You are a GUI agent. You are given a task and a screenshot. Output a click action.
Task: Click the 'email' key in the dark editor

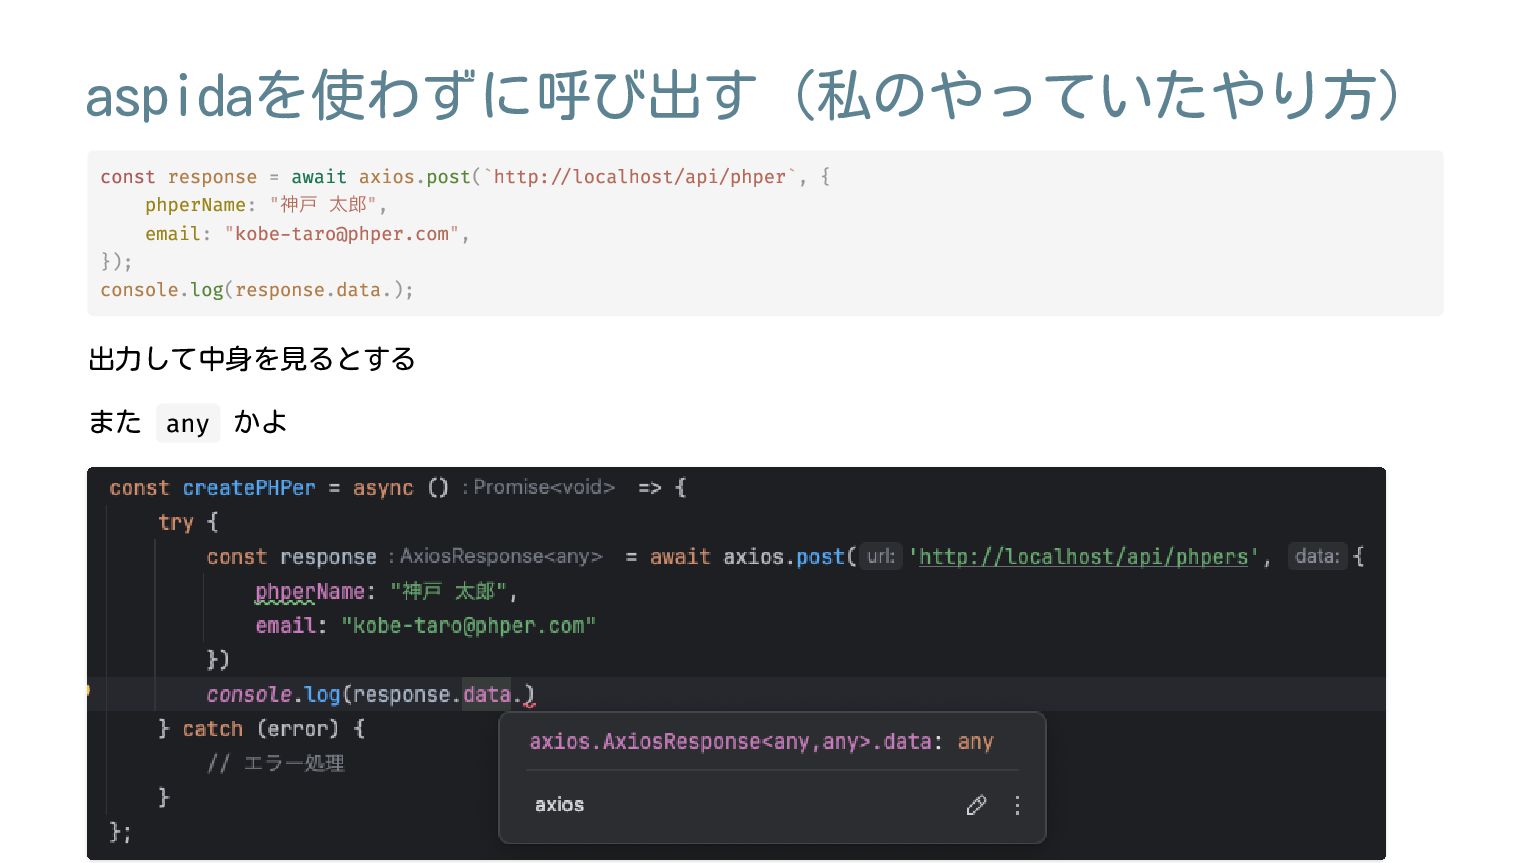click(286, 626)
